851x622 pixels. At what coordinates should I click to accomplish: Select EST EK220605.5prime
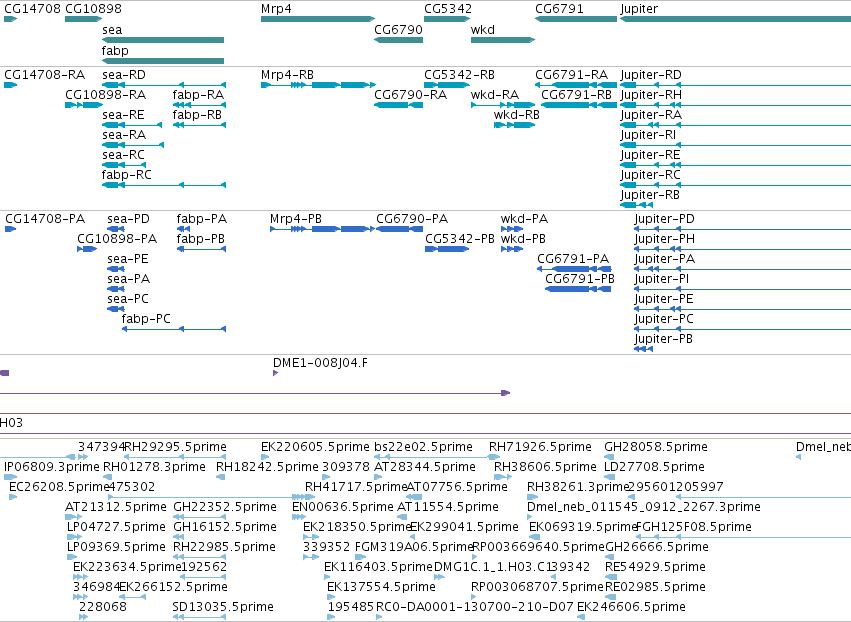(x=265, y=456)
